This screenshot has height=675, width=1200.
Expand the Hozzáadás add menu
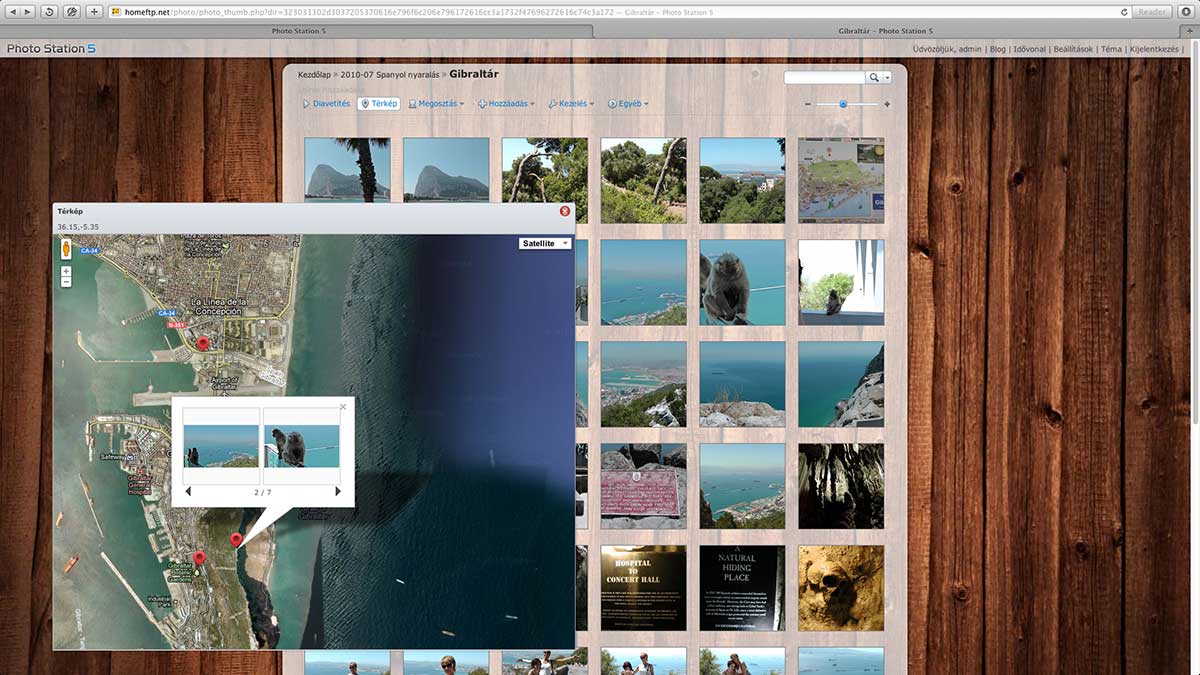[x=506, y=104]
